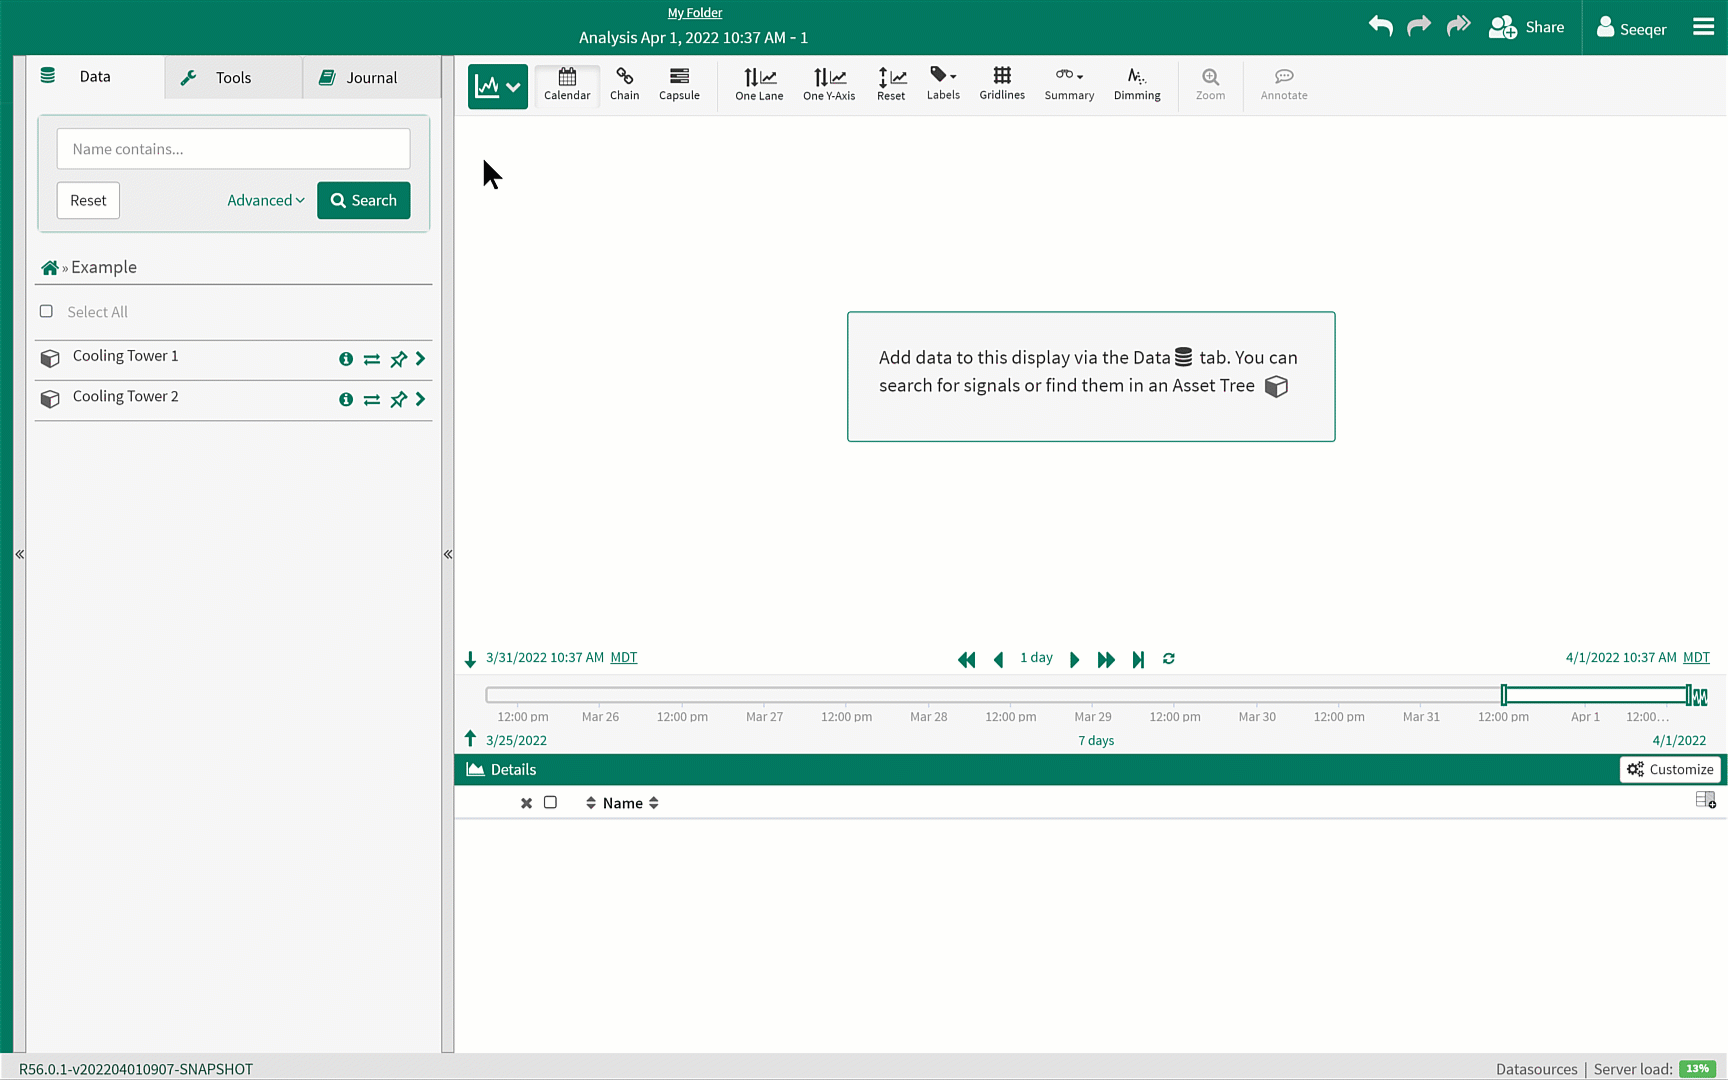Click the display range start down-arrow icon
The height and width of the screenshot is (1080, 1728).
tap(470, 659)
